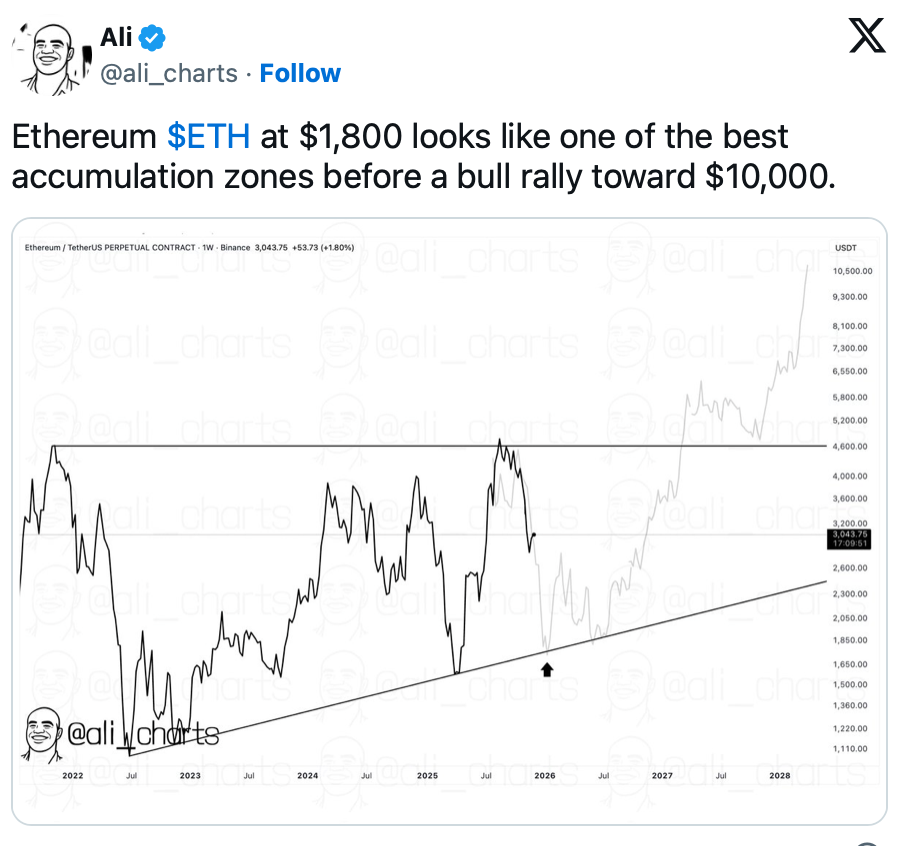The image size is (904, 846).
Task: Click the 10,500.00 price axis label
Action: [852, 270]
